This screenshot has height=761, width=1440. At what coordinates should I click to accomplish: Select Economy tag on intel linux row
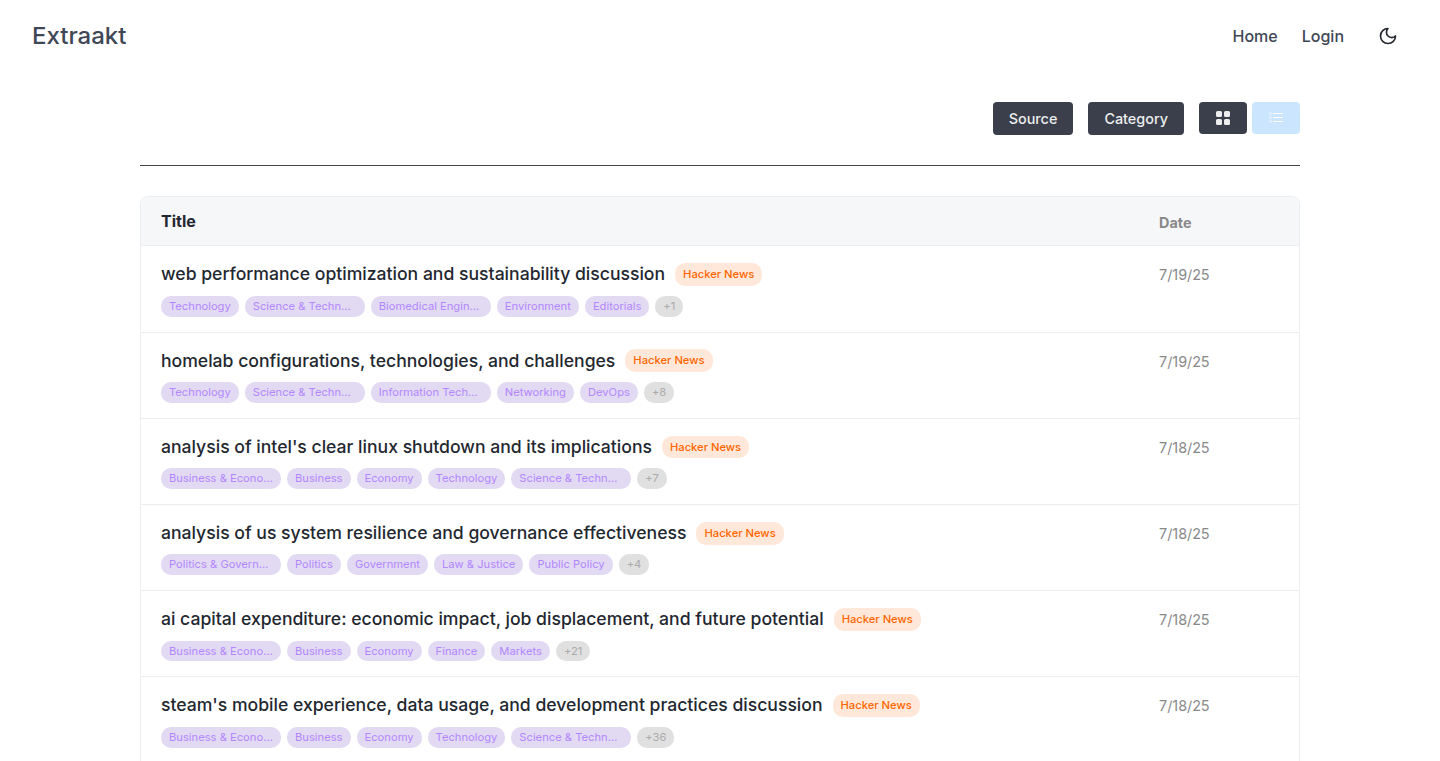389,478
